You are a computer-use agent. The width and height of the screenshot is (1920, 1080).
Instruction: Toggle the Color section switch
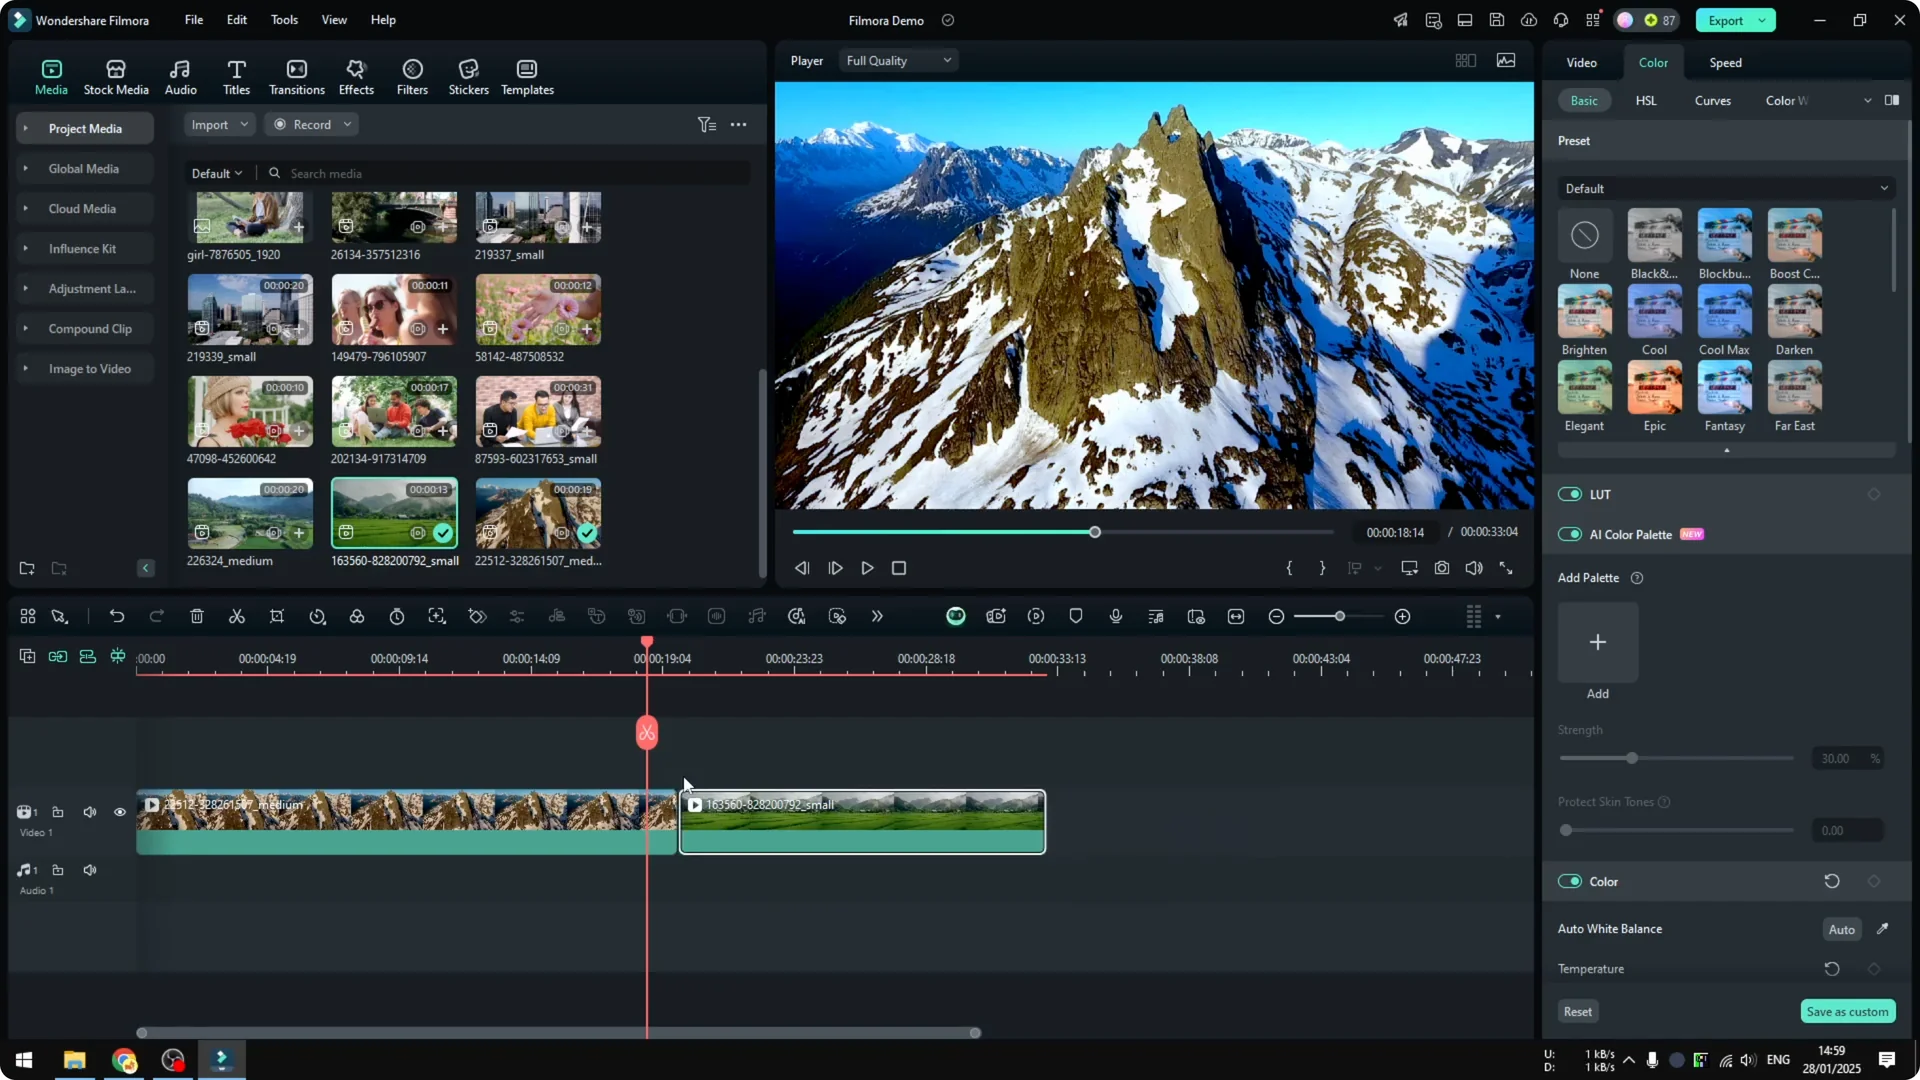point(1570,881)
